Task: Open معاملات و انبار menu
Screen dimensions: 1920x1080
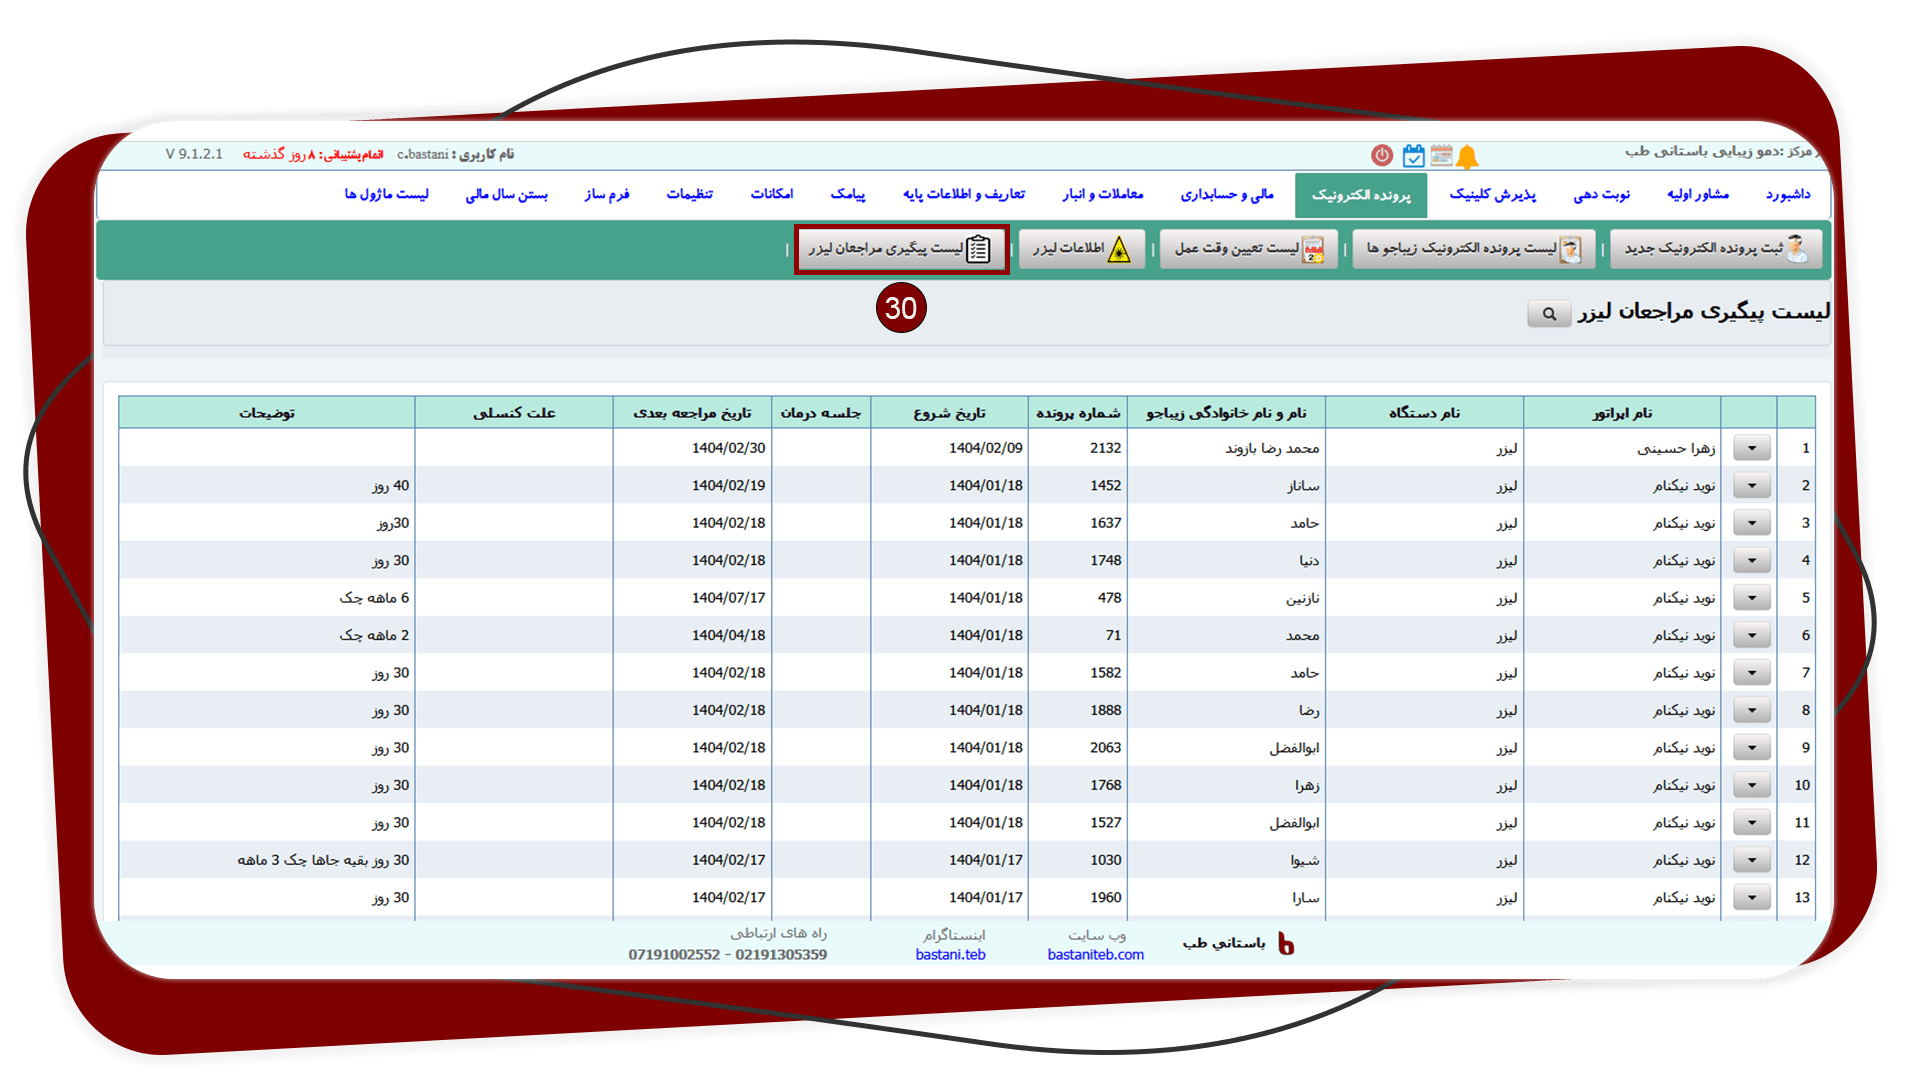Action: click(x=1103, y=194)
